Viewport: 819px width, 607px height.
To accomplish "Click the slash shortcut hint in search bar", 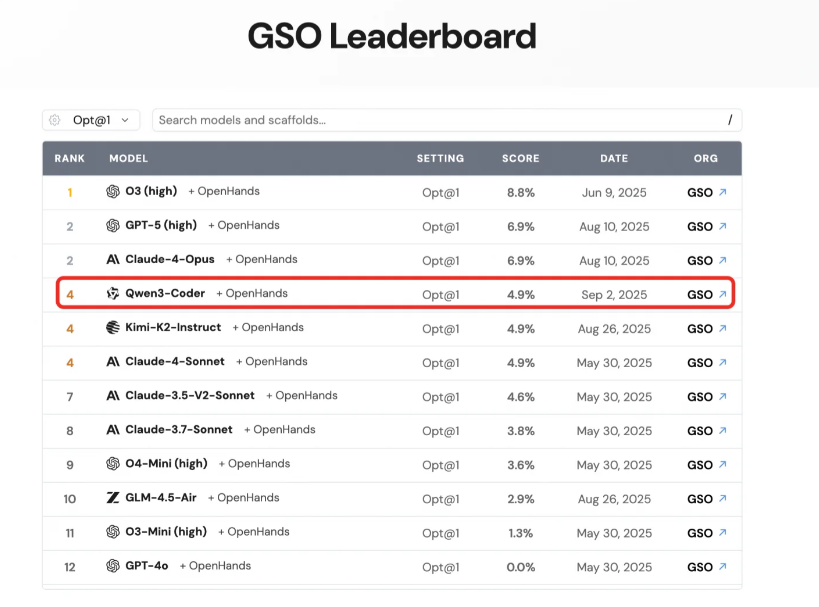I will click(730, 120).
